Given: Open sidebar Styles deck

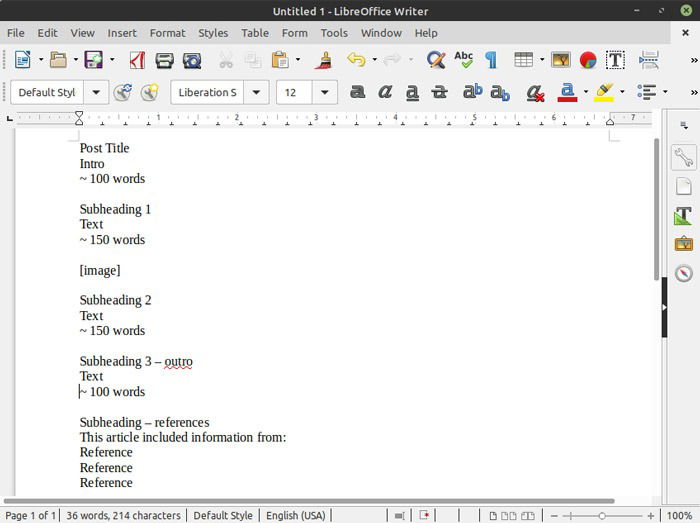Looking at the screenshot, I should pyautogui.click(x=683, y=216).
